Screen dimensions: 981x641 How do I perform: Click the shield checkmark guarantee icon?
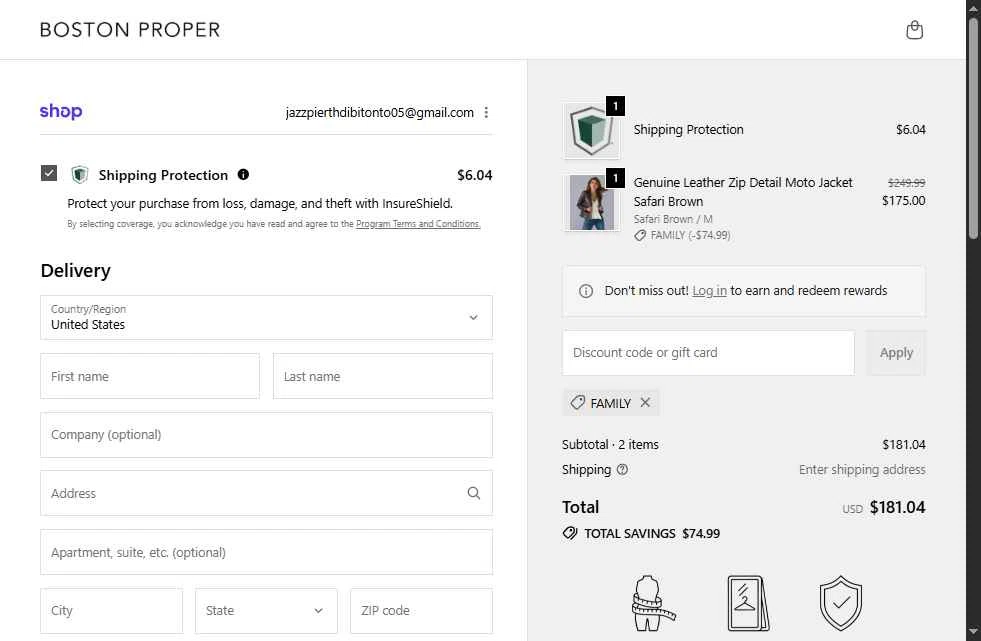[x=840, y=603]
